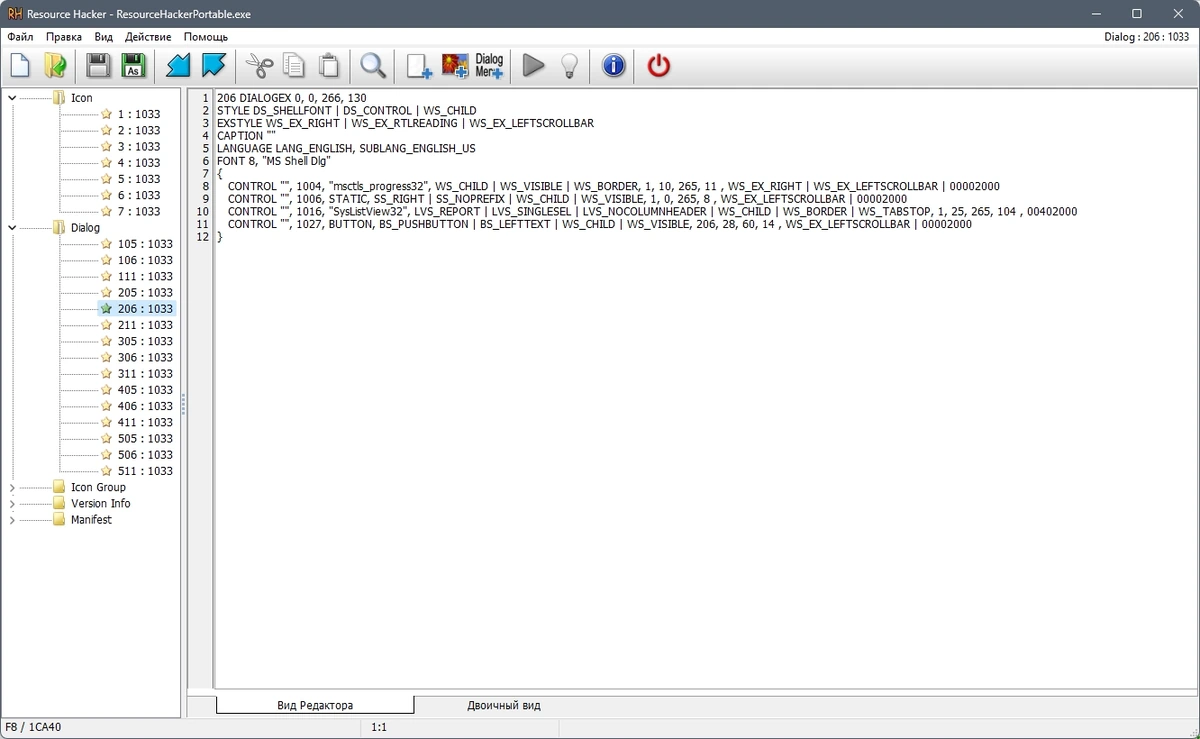This screenshot has width=1200, height=739.
Task: Select Dialog resource 411 : 1033
Action: [145, 423]
